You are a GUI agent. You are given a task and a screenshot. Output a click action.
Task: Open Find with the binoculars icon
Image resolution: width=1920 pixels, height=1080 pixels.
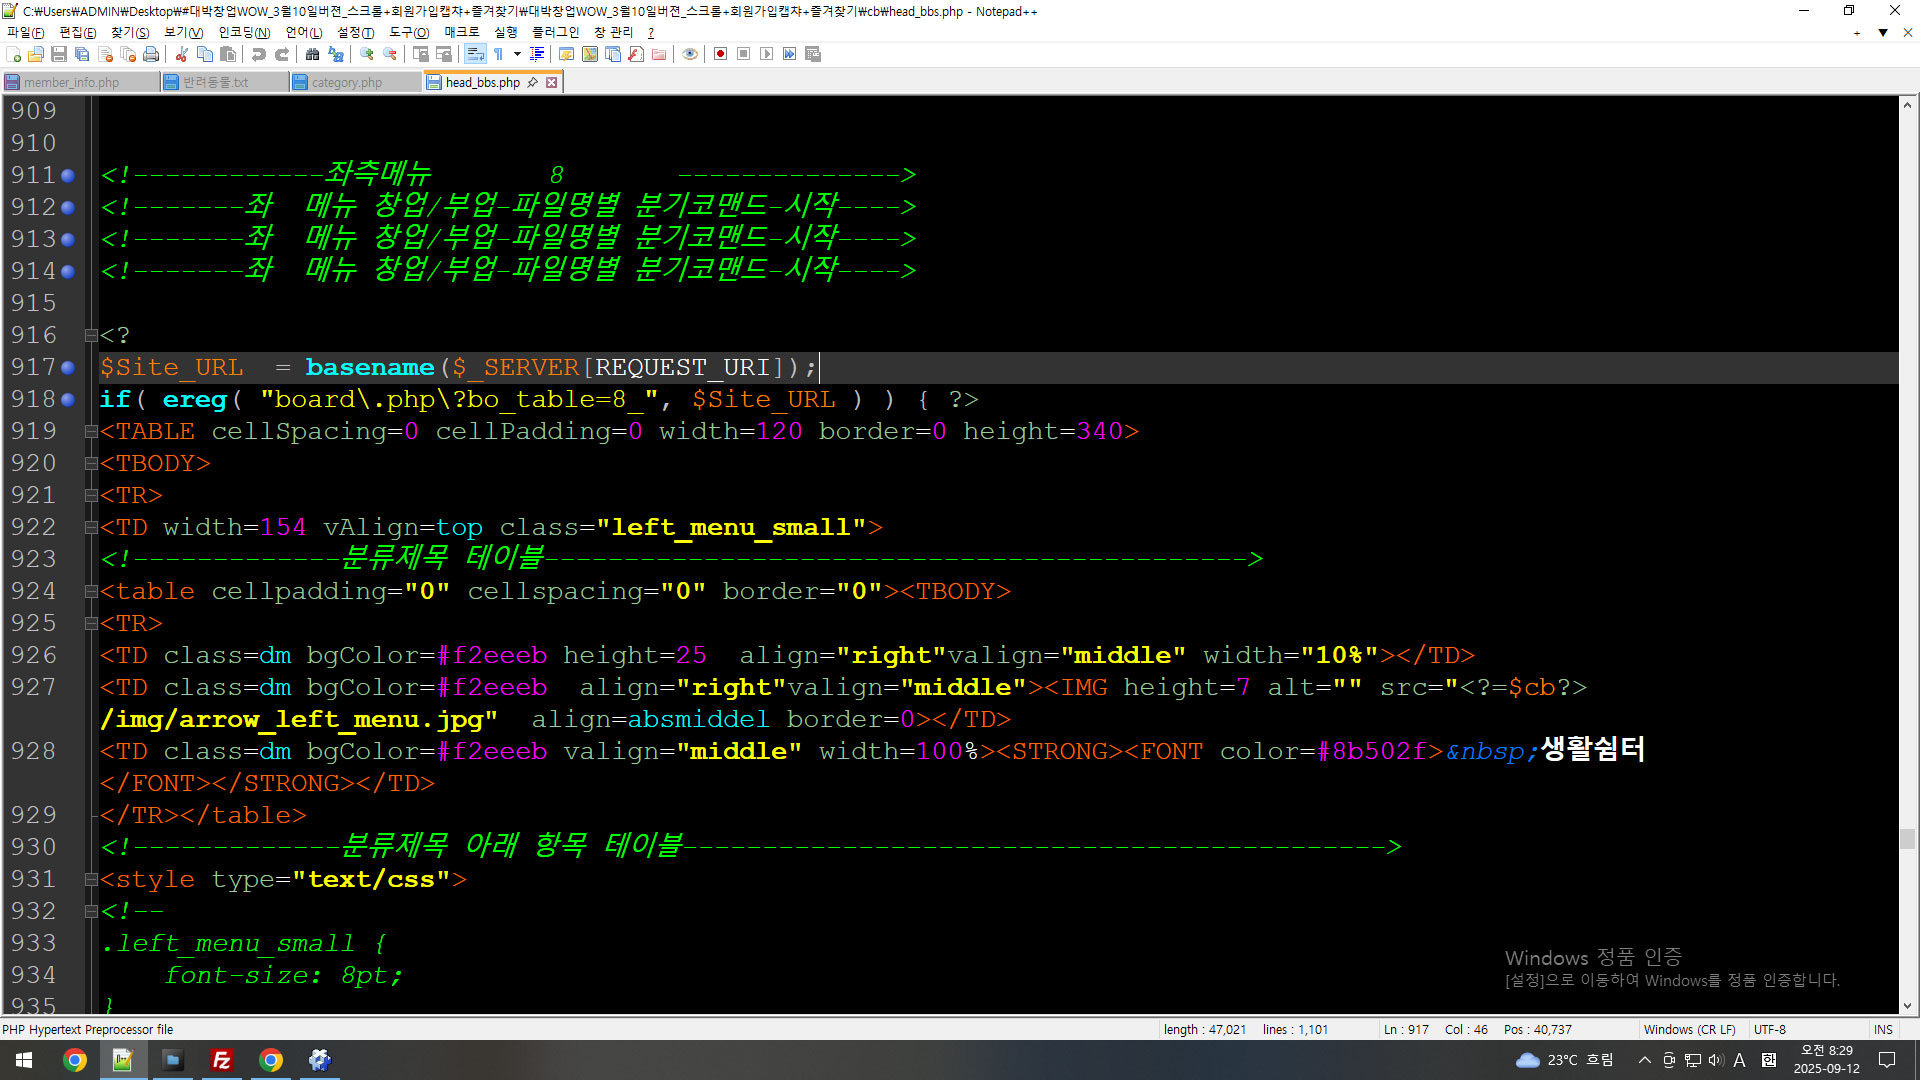point(313,54)
